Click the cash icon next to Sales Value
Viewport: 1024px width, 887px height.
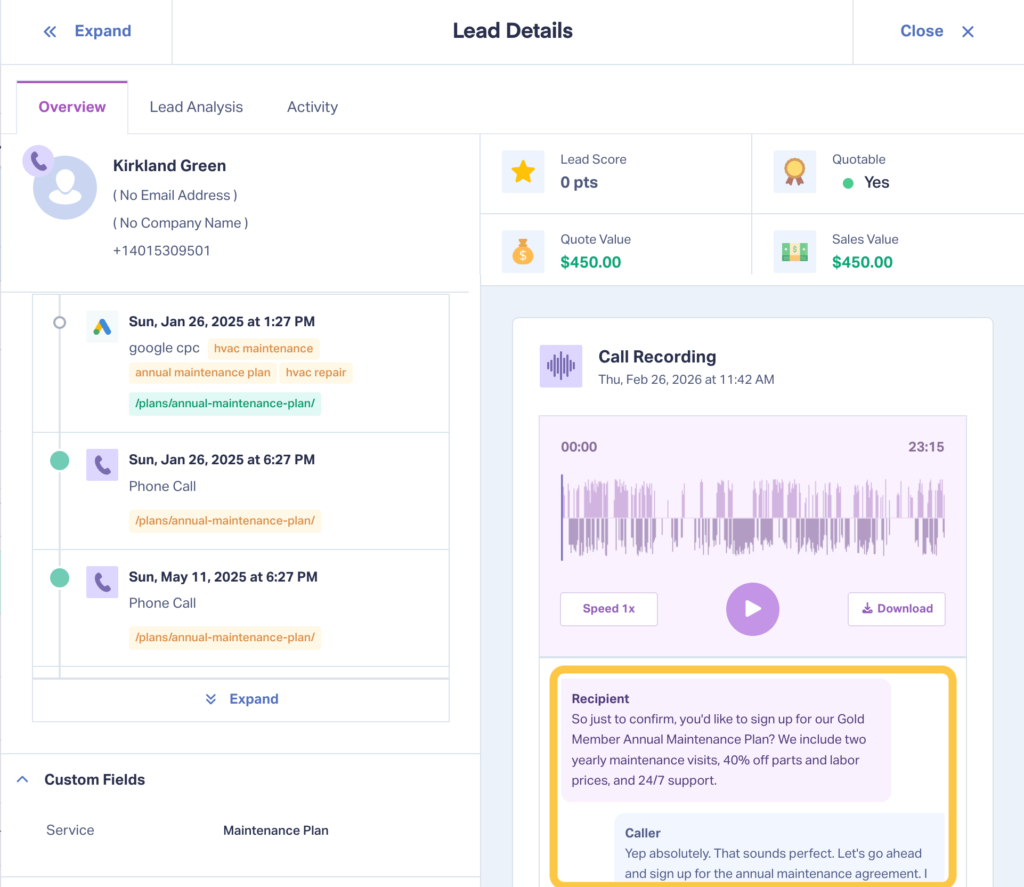[794, 251]
